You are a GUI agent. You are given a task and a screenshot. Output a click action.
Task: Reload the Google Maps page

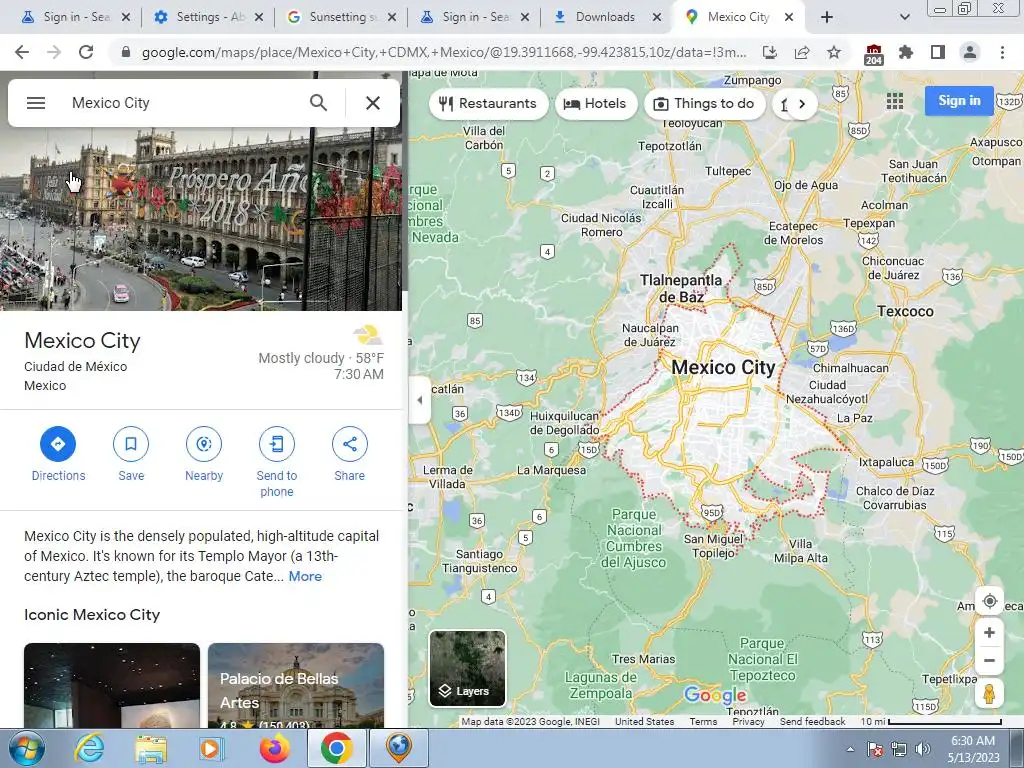86,52
